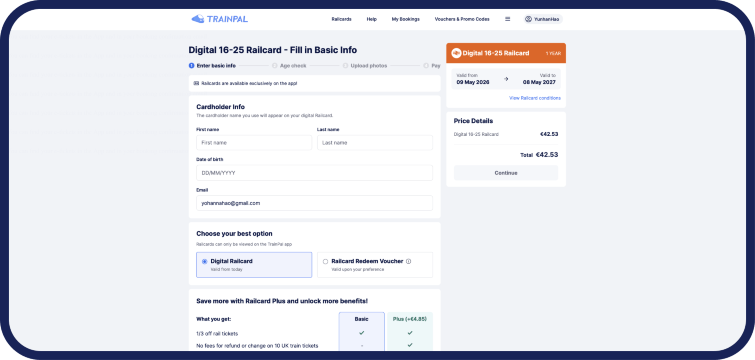The width and height of the screenshot is (755, 360).
Task: Click the app-exclusive notice icon
Action: pos(196,83)
